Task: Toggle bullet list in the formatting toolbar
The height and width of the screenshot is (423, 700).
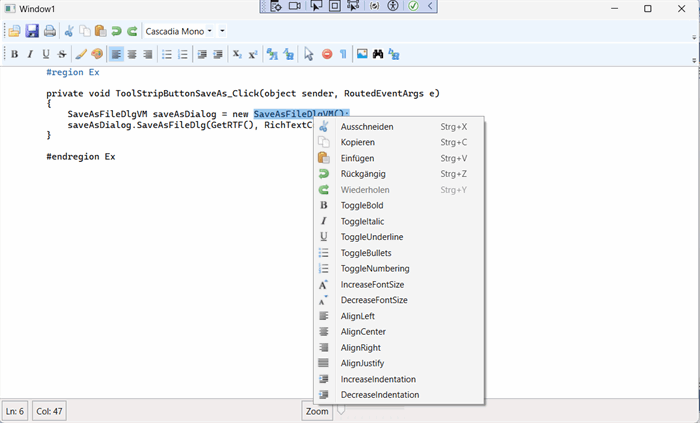Action: coord(167,54)
